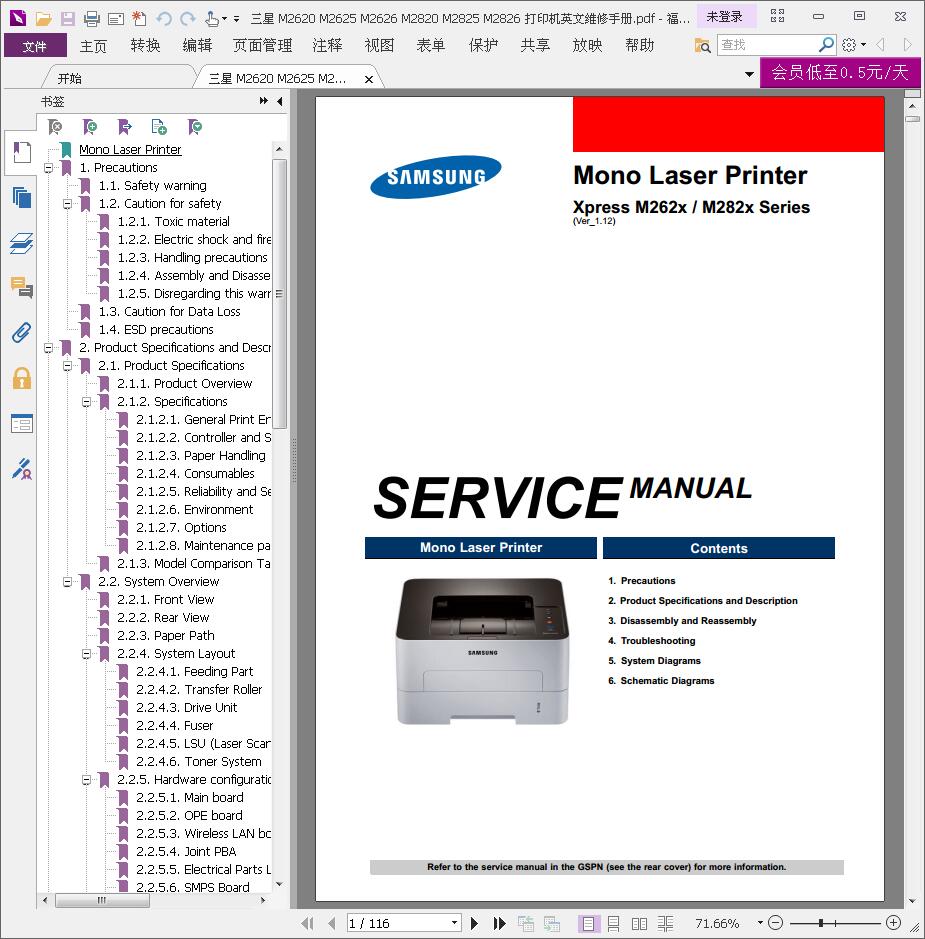Collapse the '1. Precautions' bookmark node
The width and height of the screenshot is (925, 939).
(48, 168)
